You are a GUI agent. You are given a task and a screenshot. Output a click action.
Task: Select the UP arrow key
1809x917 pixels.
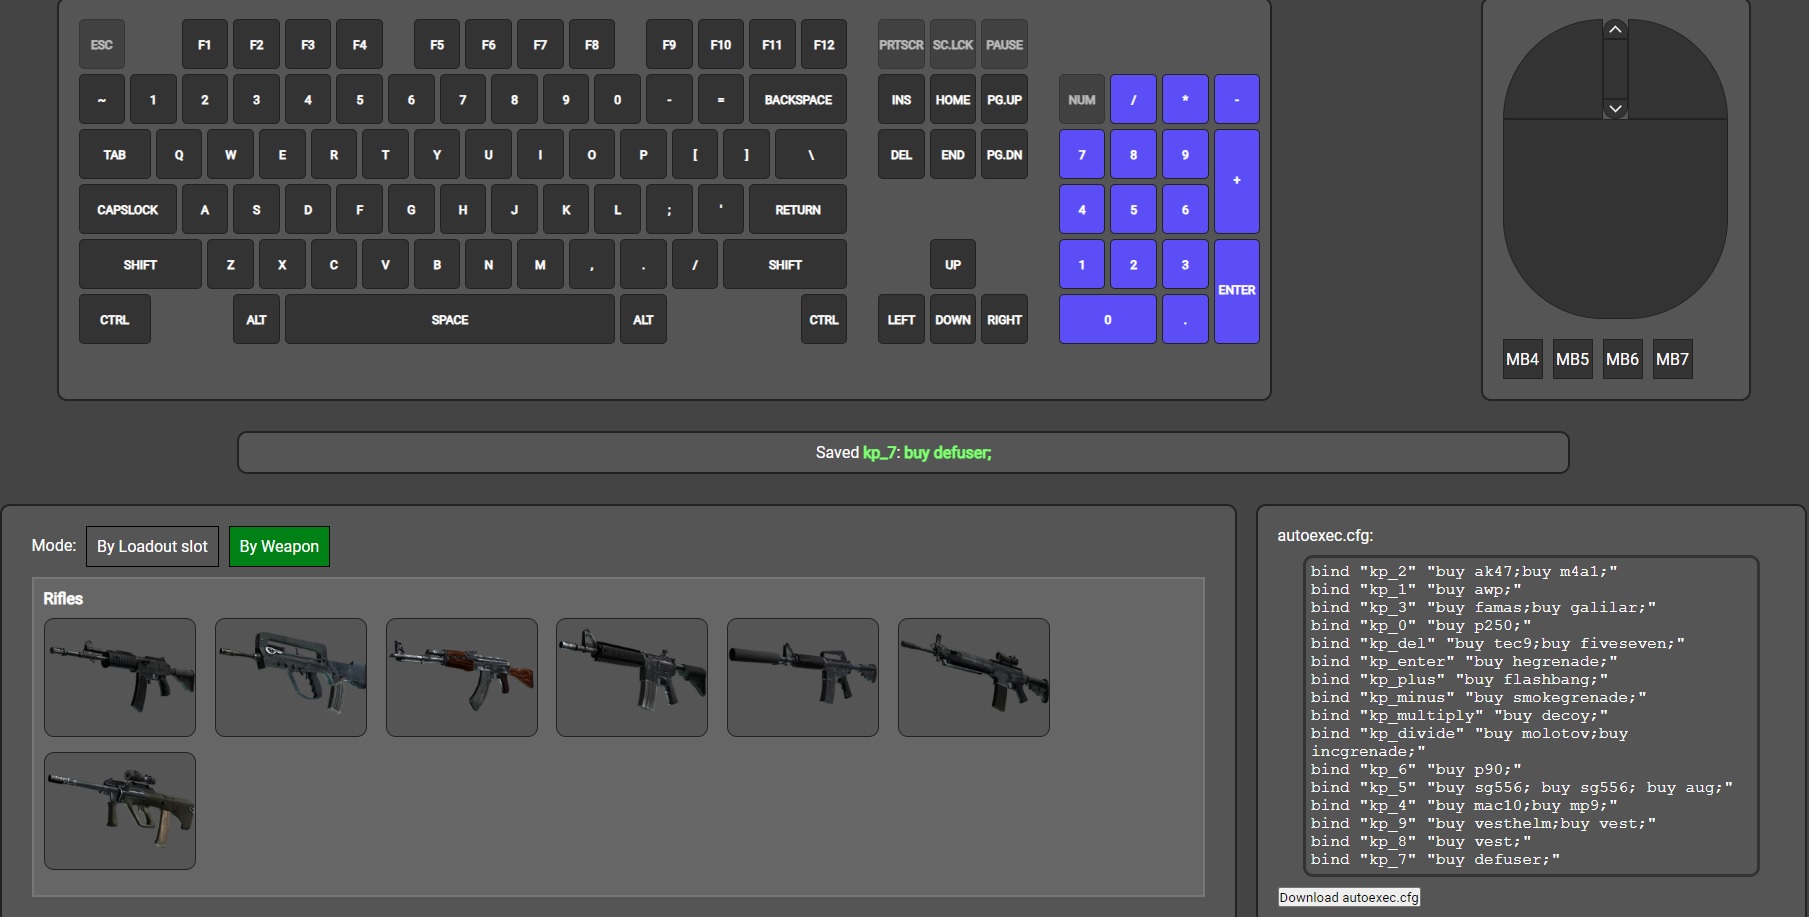[953, 265]
